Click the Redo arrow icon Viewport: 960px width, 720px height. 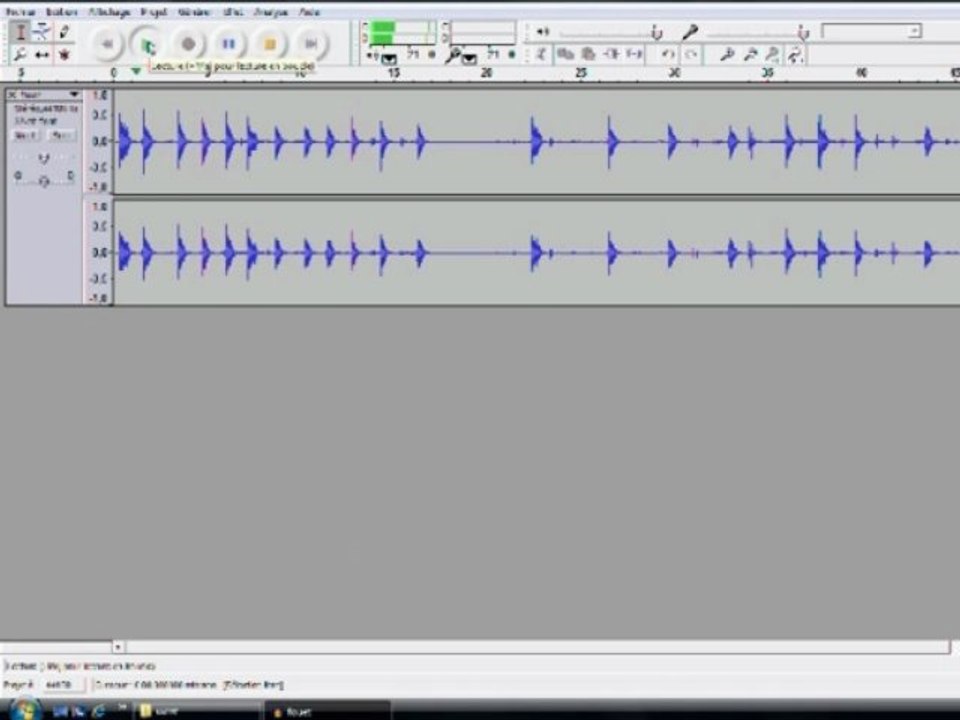pos(691,54)
